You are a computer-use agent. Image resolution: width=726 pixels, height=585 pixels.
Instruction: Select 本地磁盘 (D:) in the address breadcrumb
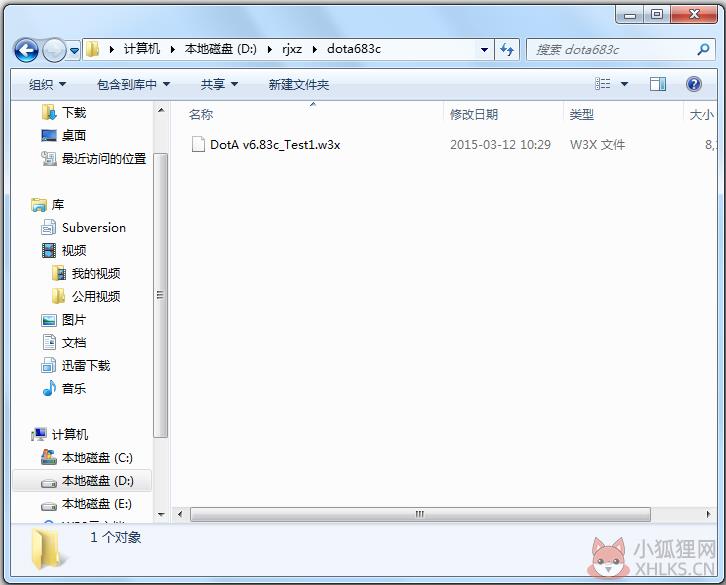(220, 49)
